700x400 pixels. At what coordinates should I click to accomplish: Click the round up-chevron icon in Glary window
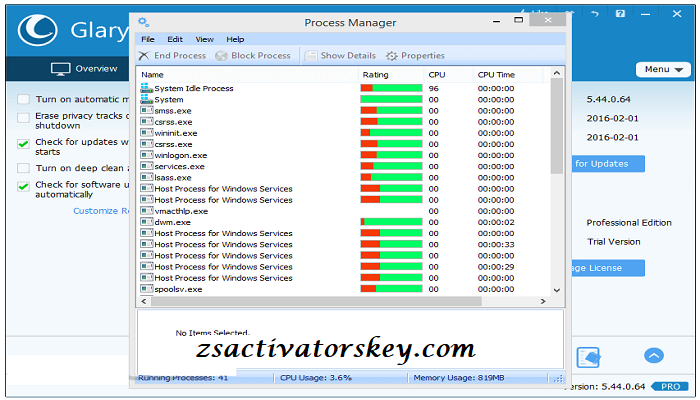(654, 356)
